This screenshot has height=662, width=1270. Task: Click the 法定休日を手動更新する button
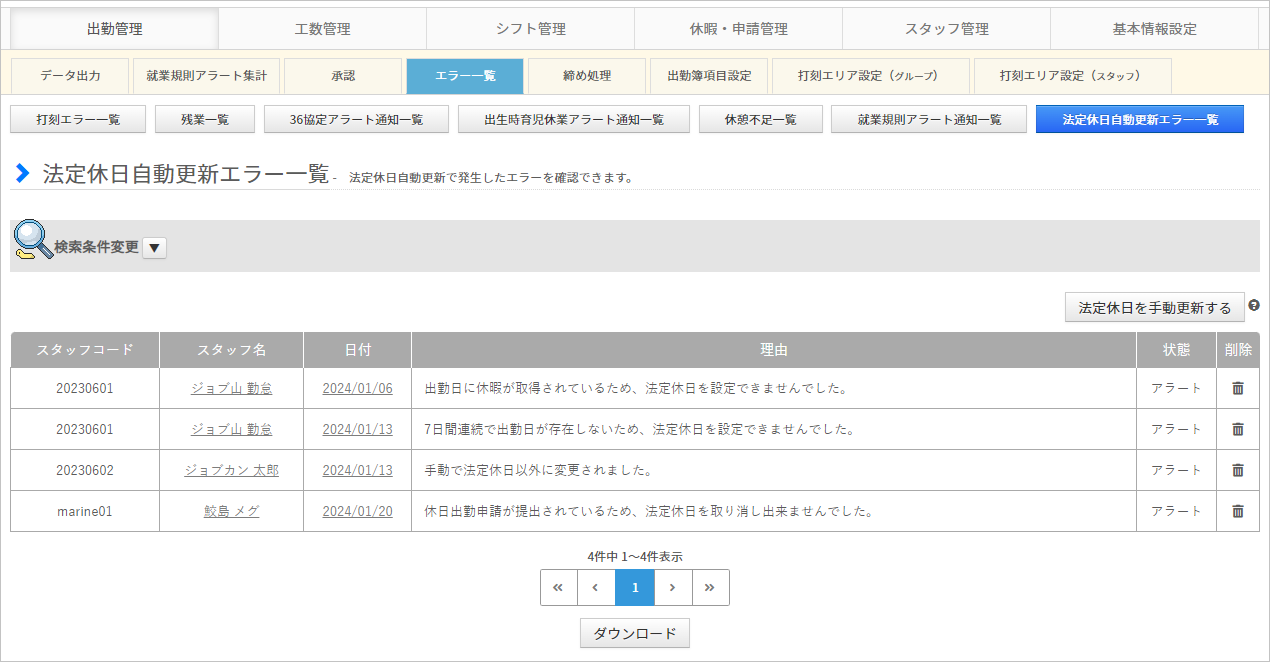(x=1154, y=308)
